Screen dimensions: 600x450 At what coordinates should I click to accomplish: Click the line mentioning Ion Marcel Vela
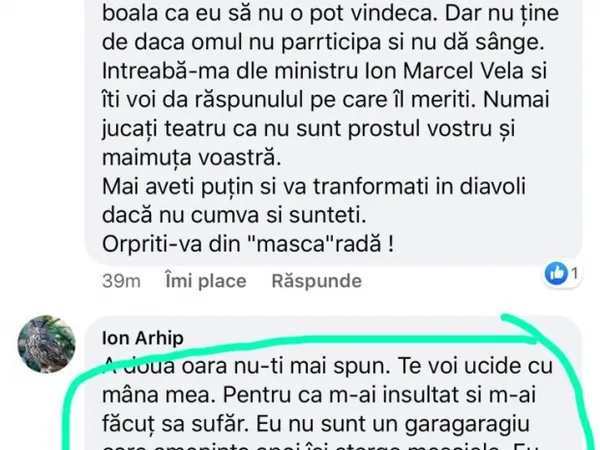click(x=324, y=71)
